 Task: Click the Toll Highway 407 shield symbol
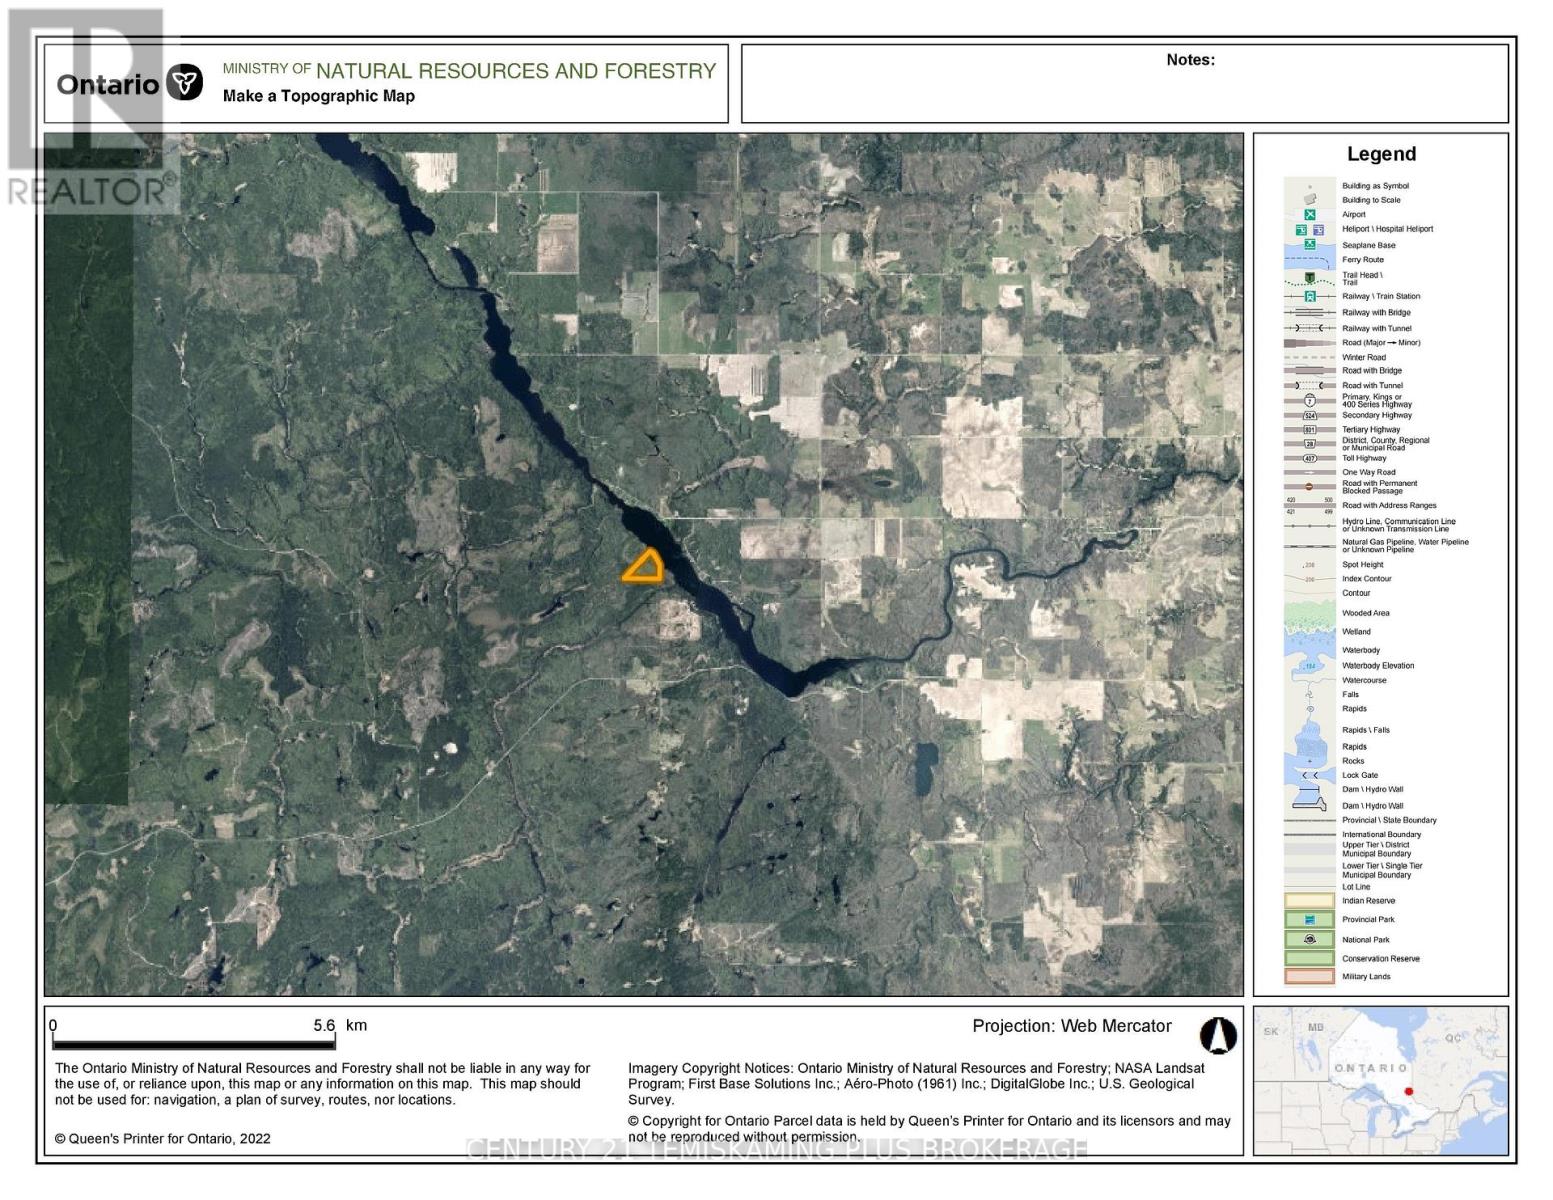(1309, 458)
